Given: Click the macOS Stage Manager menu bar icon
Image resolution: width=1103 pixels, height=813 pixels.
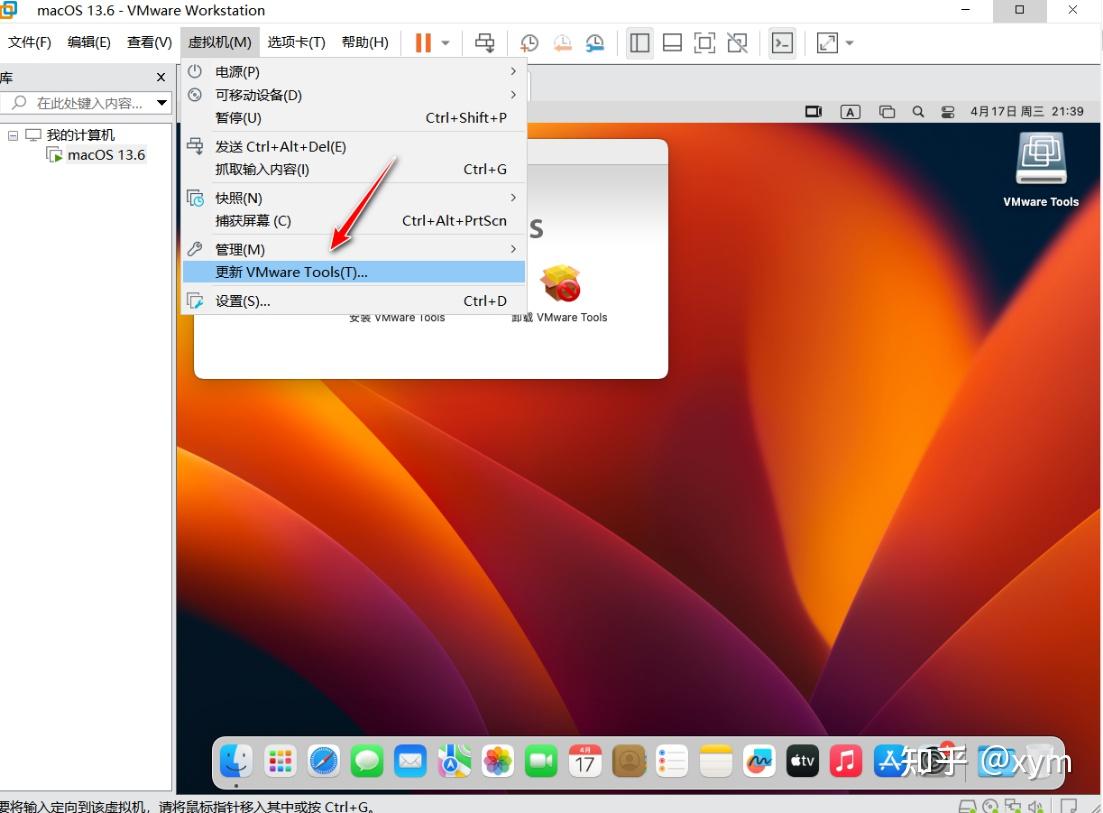Looking at the screenshot, I should 886,112.
